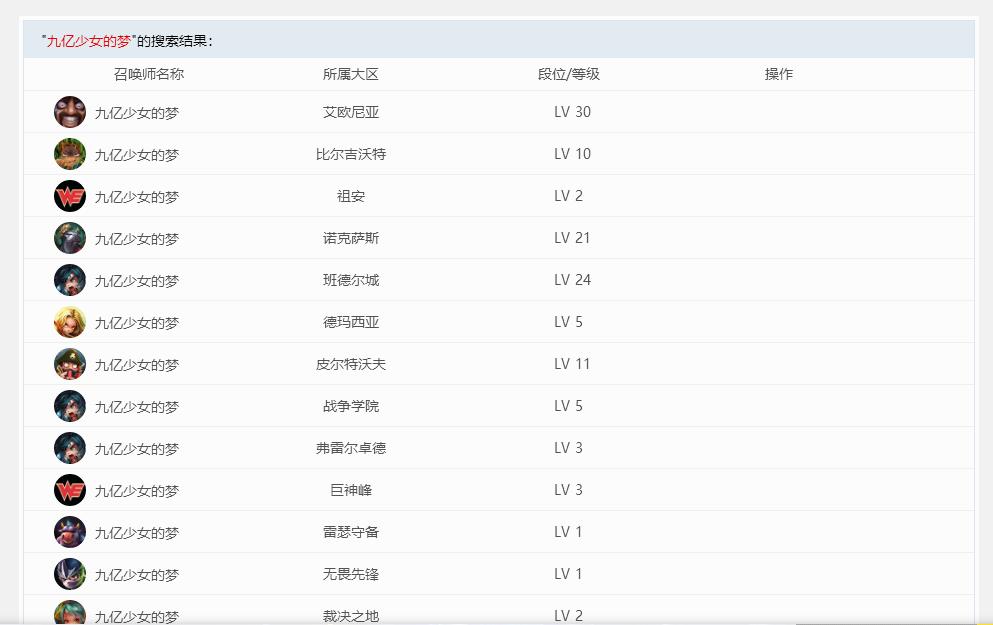Viewport: 993px width, 625px height.
Task: Click the 段位/等级 column header
Action: [568, 74]
